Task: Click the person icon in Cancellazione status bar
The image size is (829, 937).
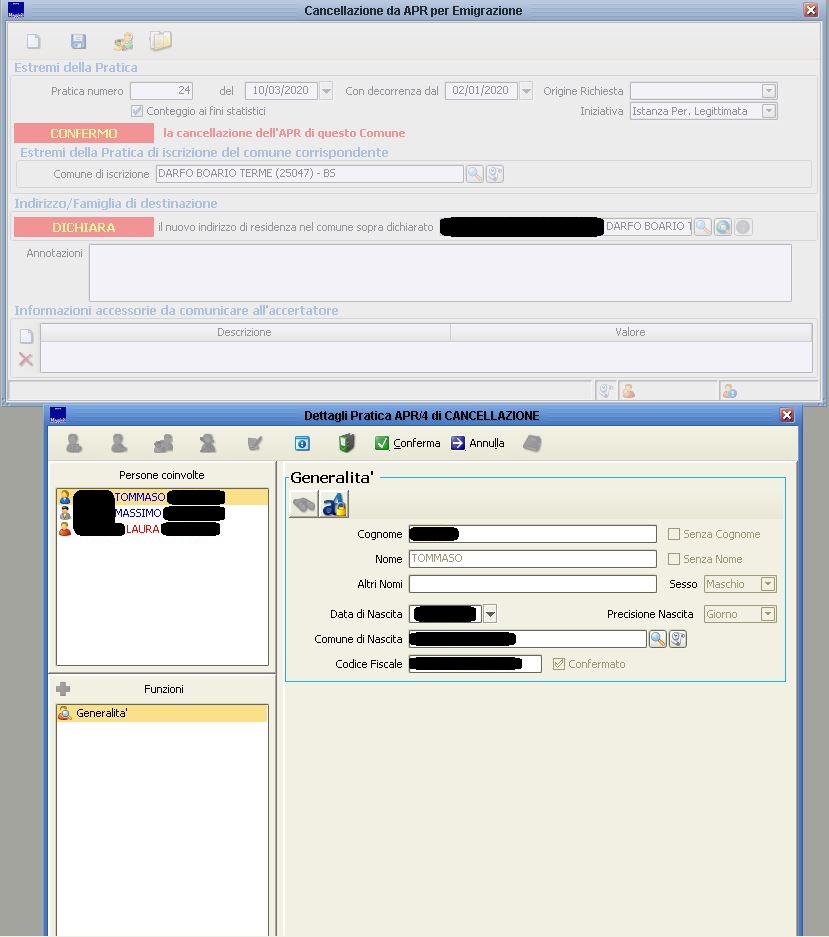Action: click(x=628, y=391)
